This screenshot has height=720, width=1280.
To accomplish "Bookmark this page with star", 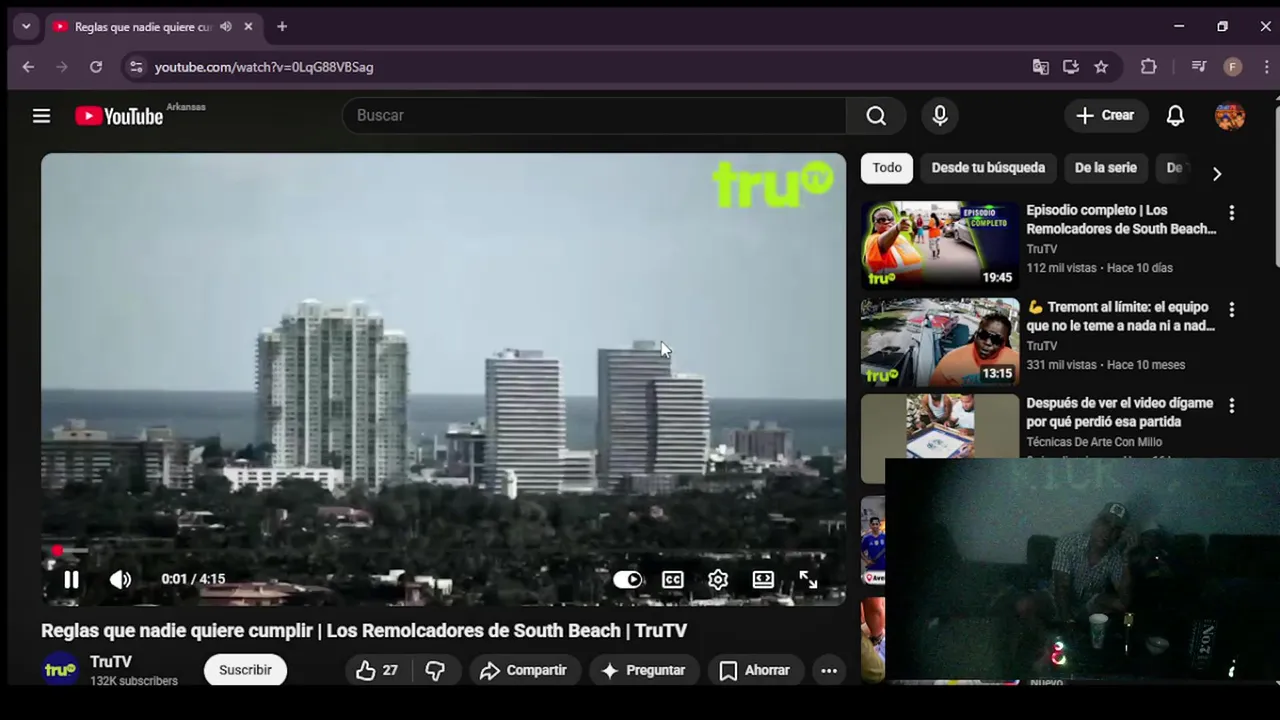I will coord(1101,67).
